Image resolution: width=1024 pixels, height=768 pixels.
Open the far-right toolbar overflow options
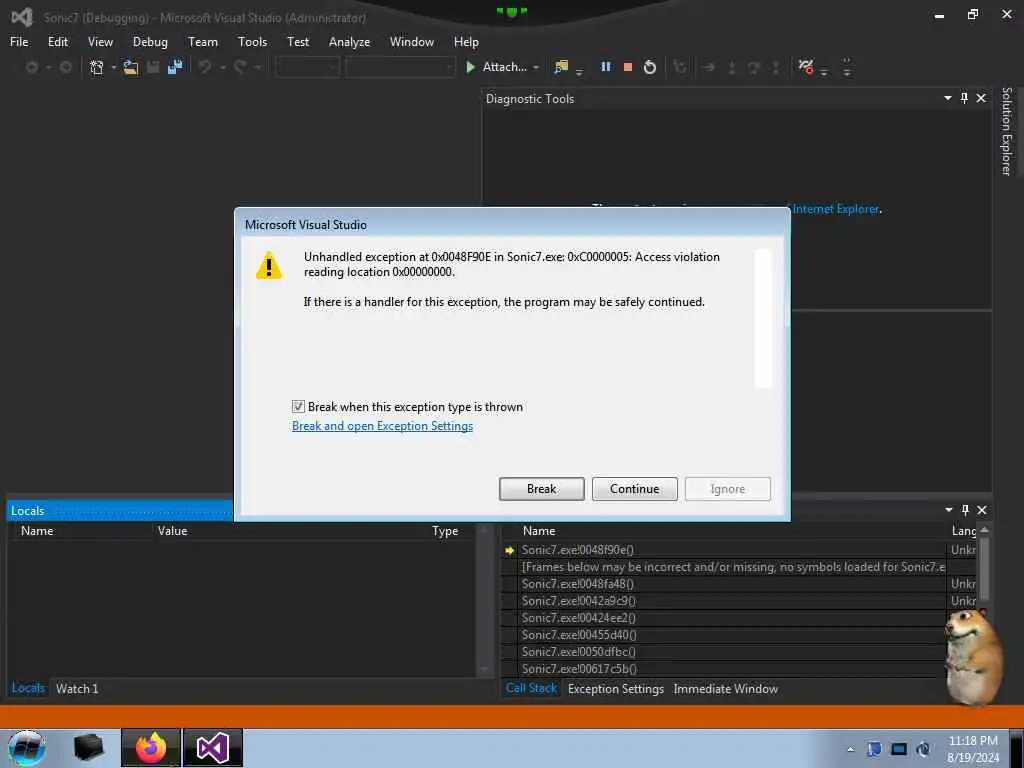point(846,67)
